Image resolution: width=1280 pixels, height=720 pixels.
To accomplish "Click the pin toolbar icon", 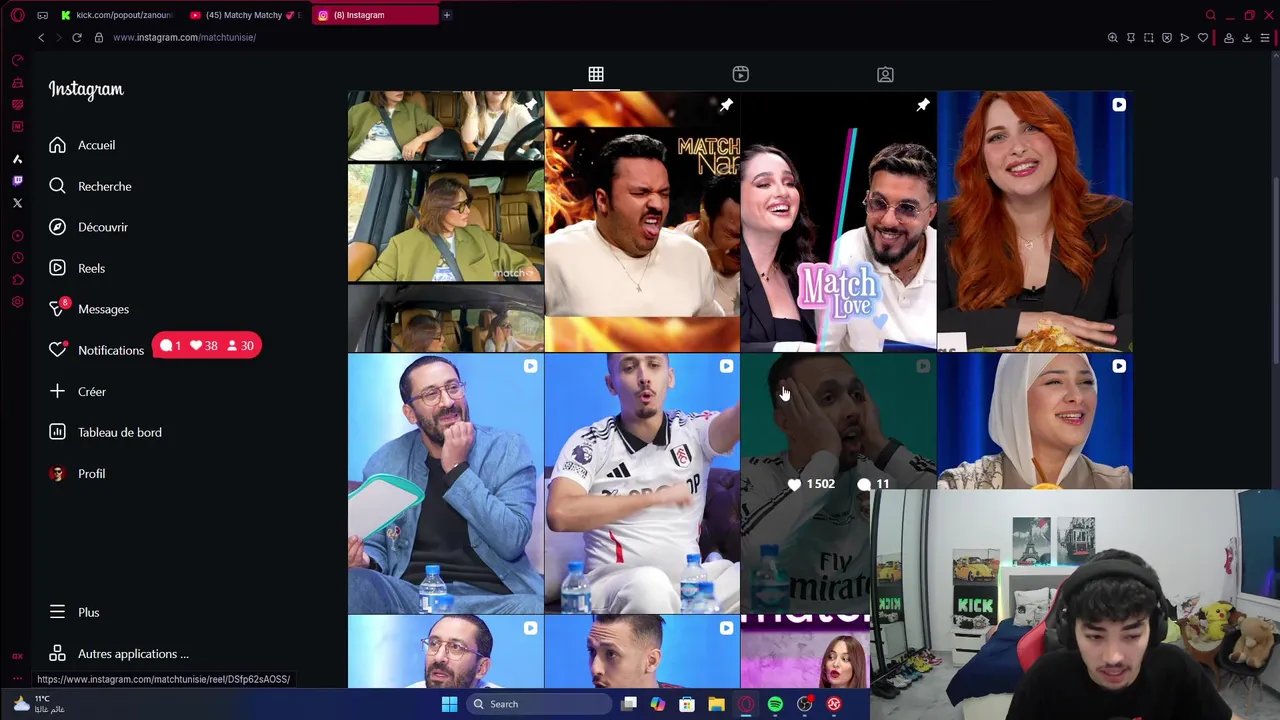I will 1130,38.
